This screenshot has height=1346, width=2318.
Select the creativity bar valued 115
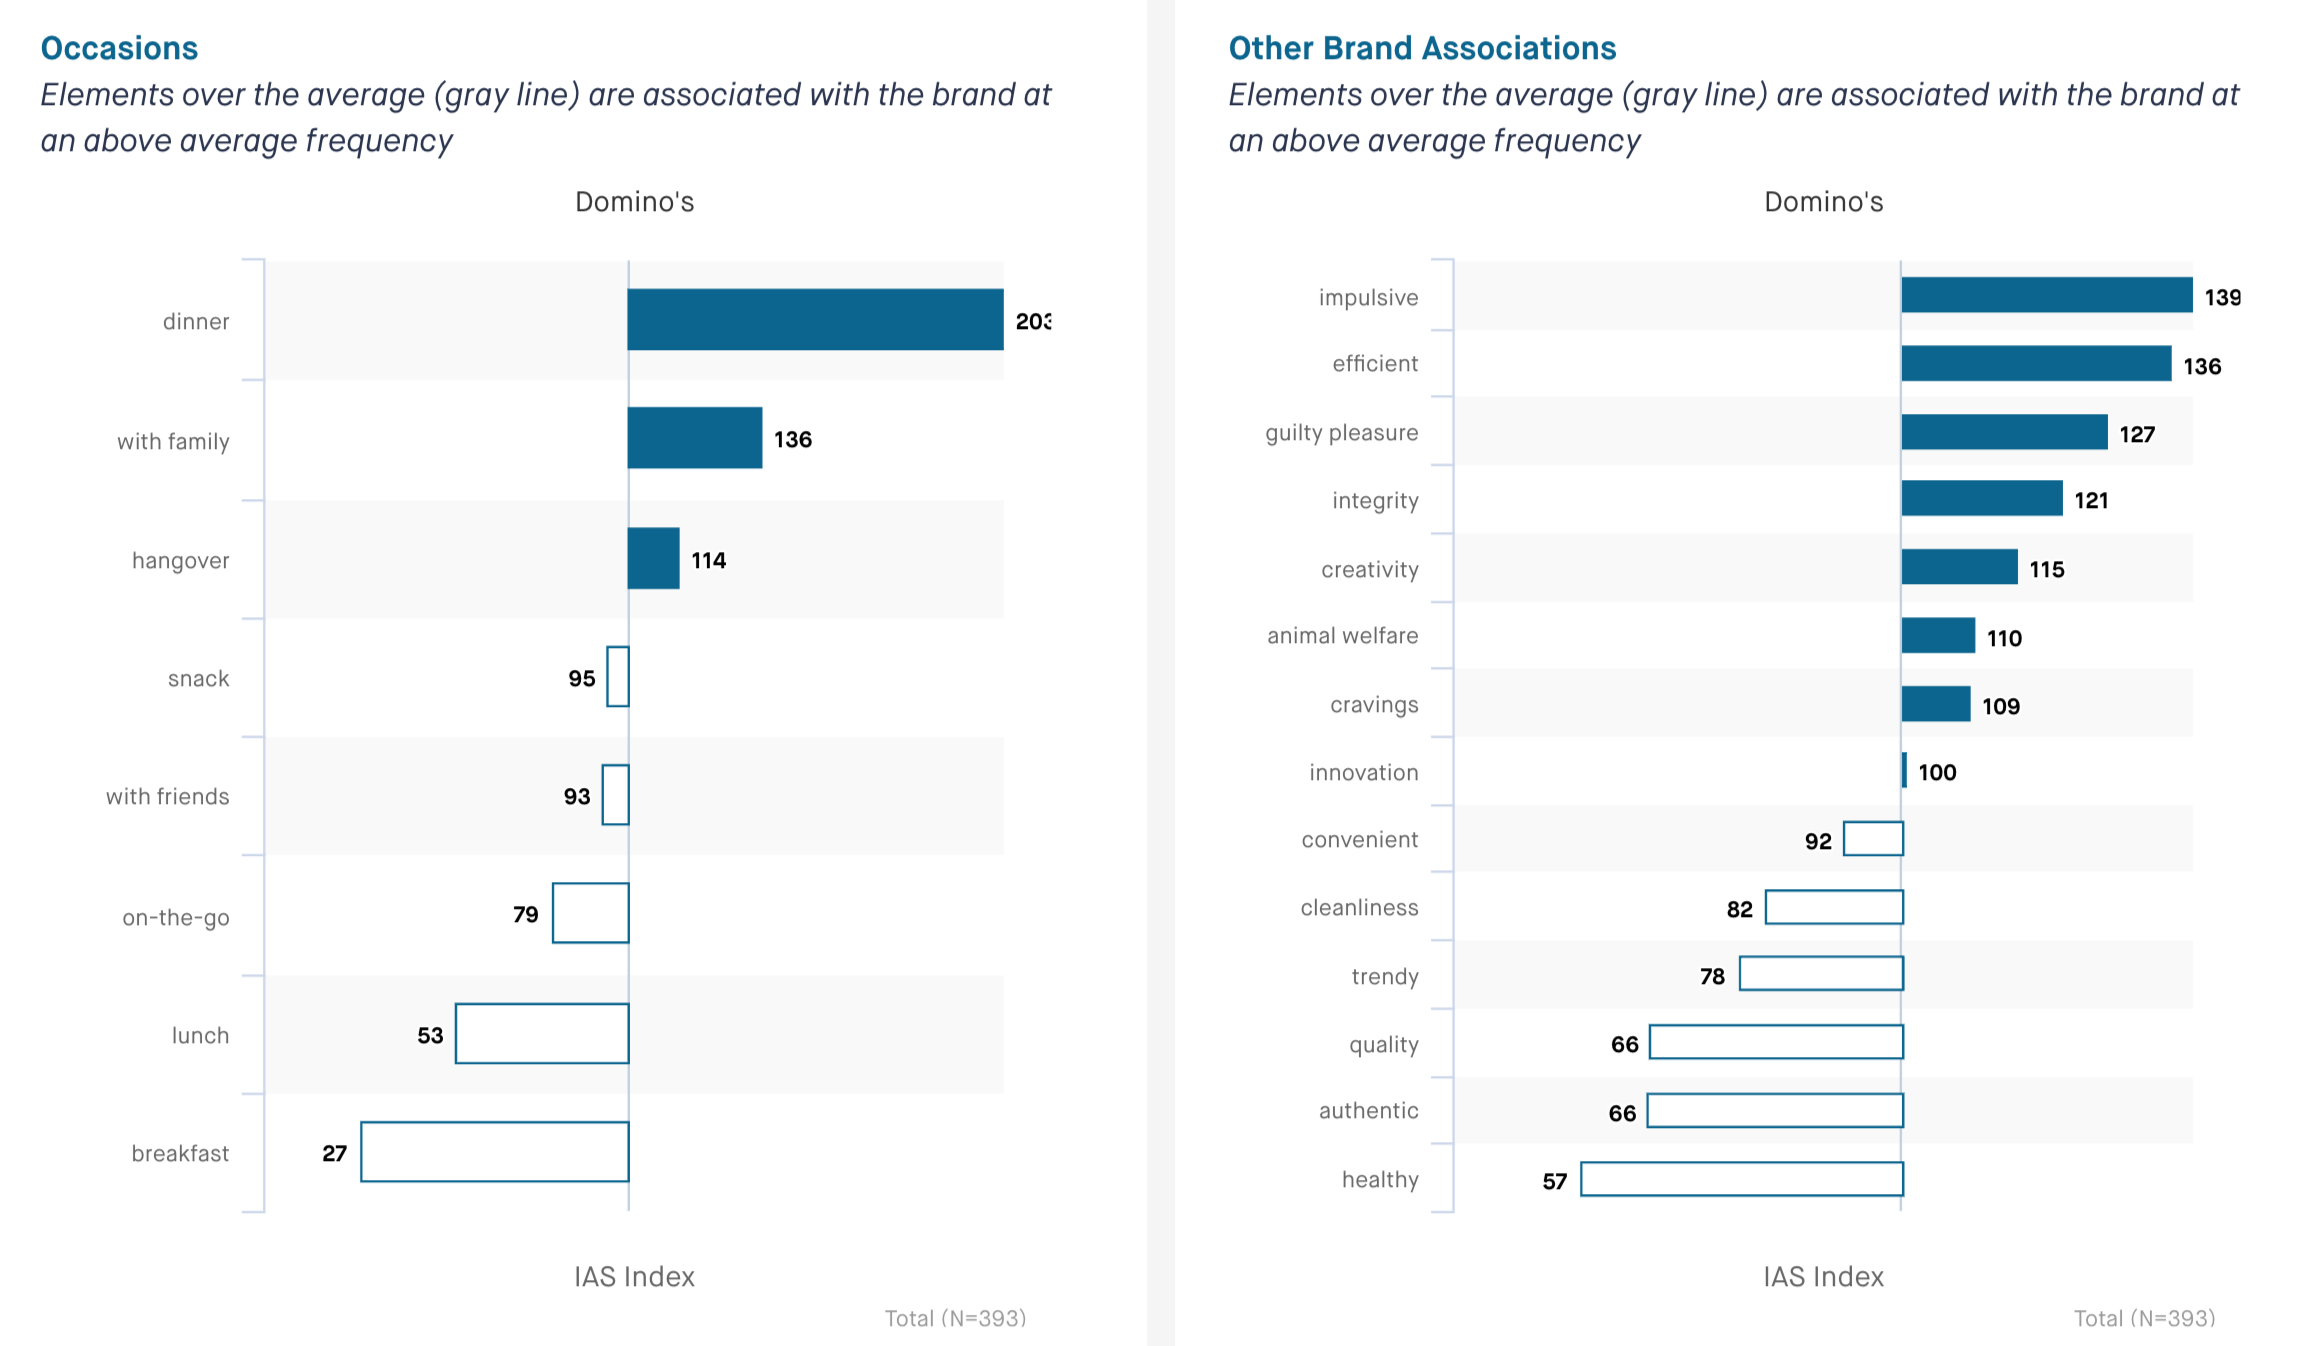[x=1959, y=567]
